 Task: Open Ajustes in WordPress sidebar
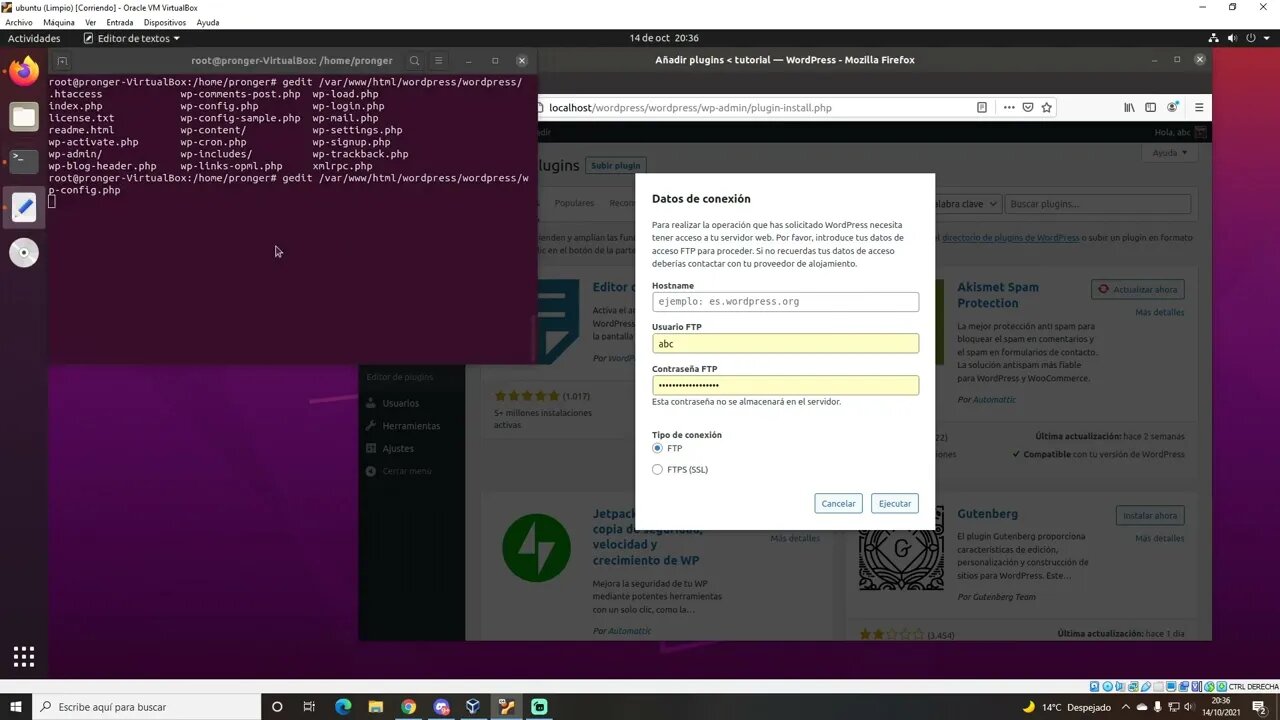398,449
